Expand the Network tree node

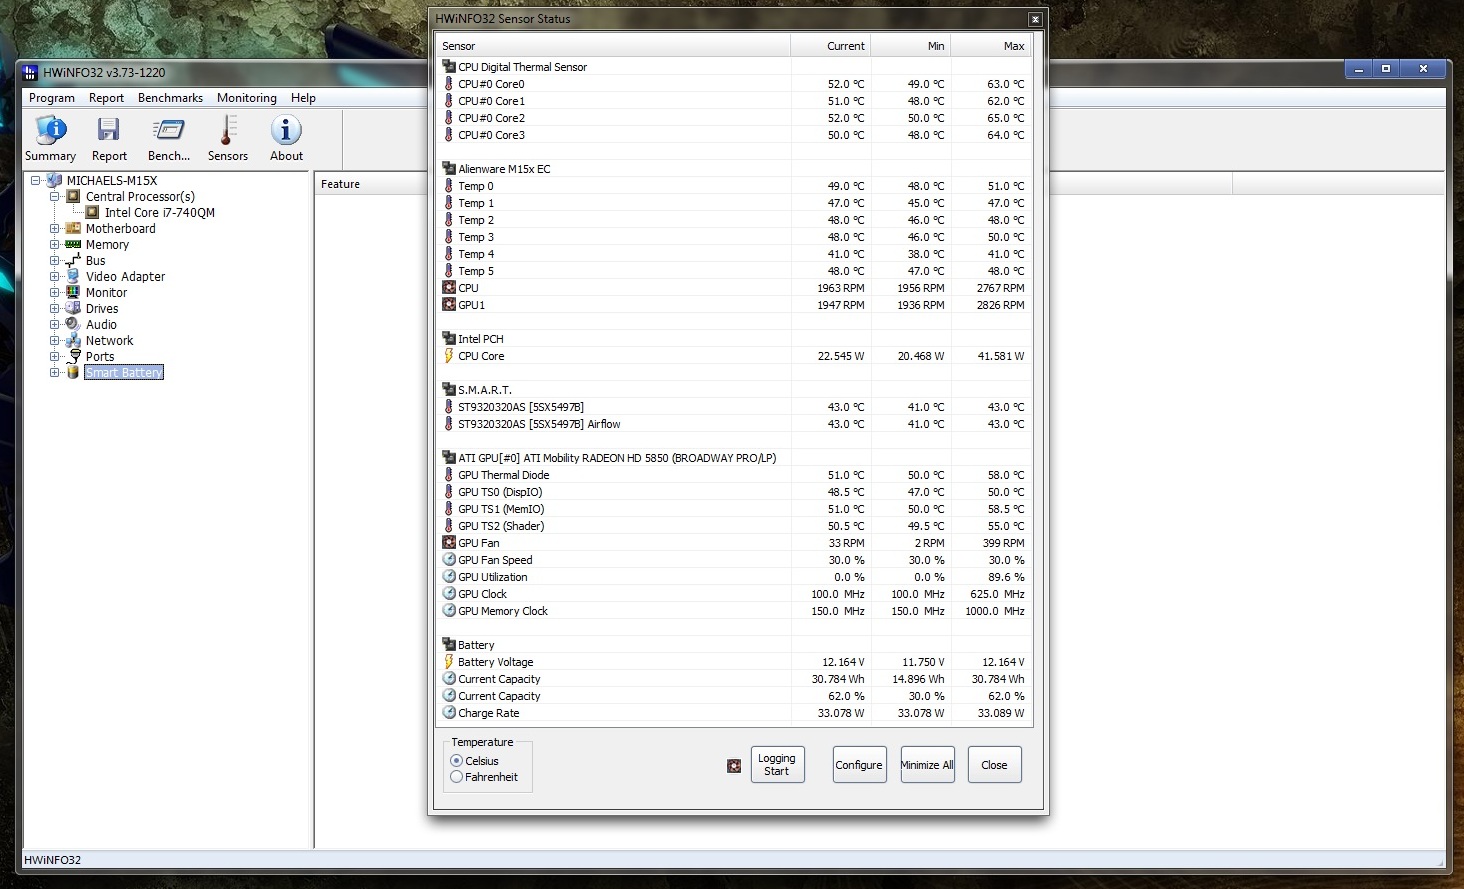(x=55, y=341)
